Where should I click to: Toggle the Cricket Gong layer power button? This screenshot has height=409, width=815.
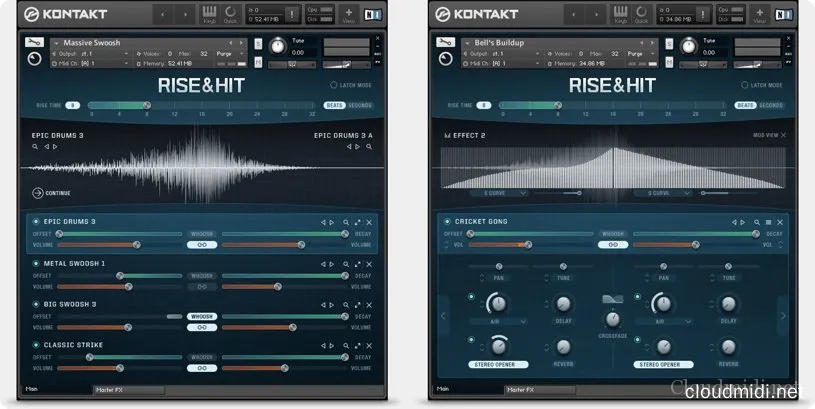tap(446, 221)
